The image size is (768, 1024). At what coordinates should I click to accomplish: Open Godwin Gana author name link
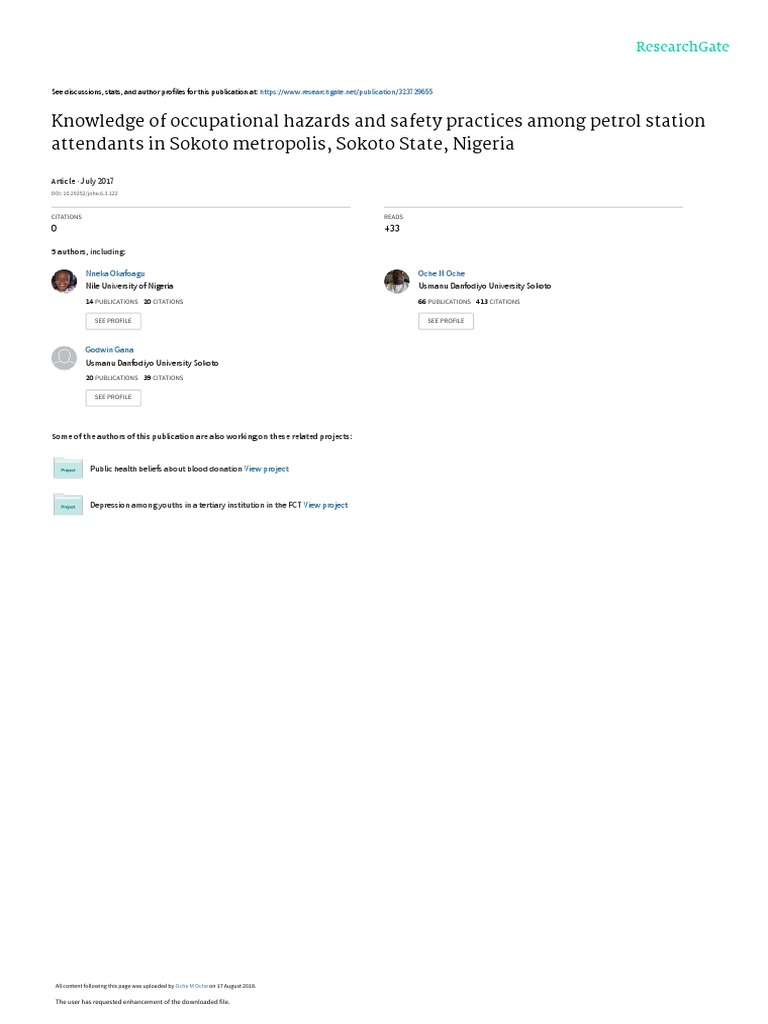pyautogui.click(x=109, y=350)
